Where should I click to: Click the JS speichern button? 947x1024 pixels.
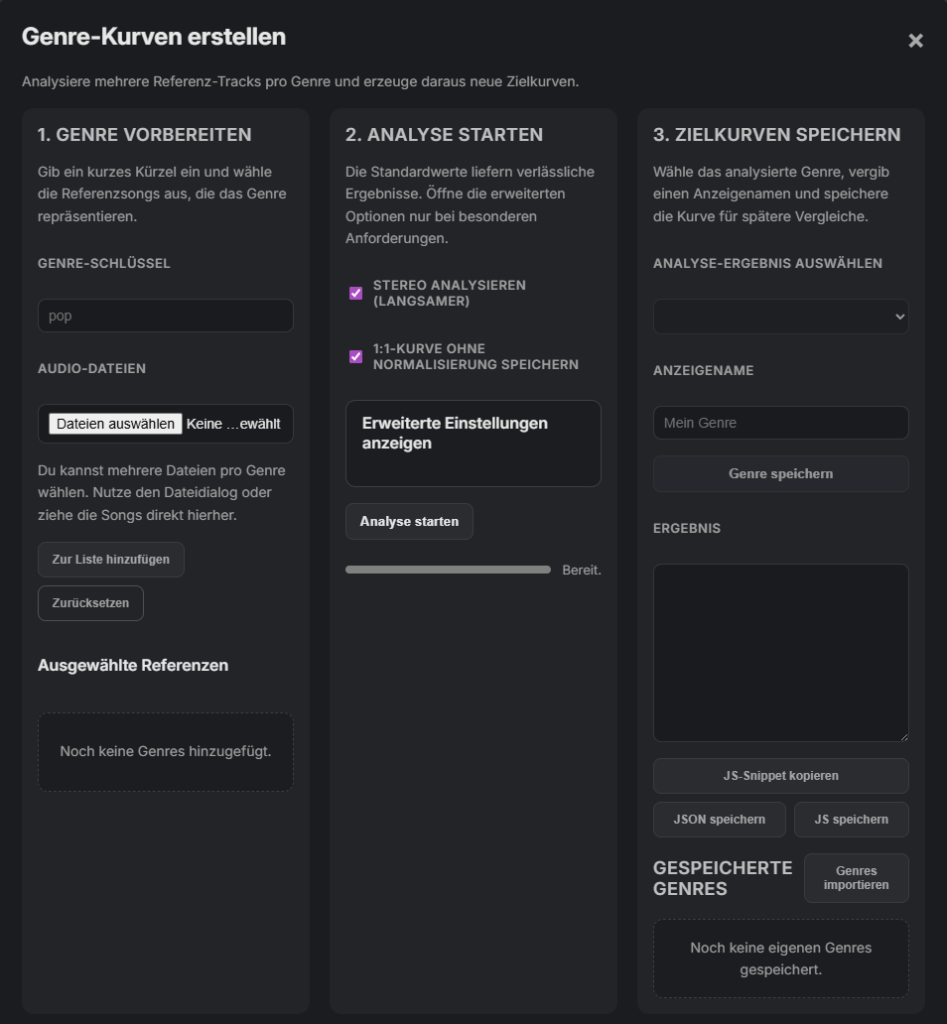[851, 820]
